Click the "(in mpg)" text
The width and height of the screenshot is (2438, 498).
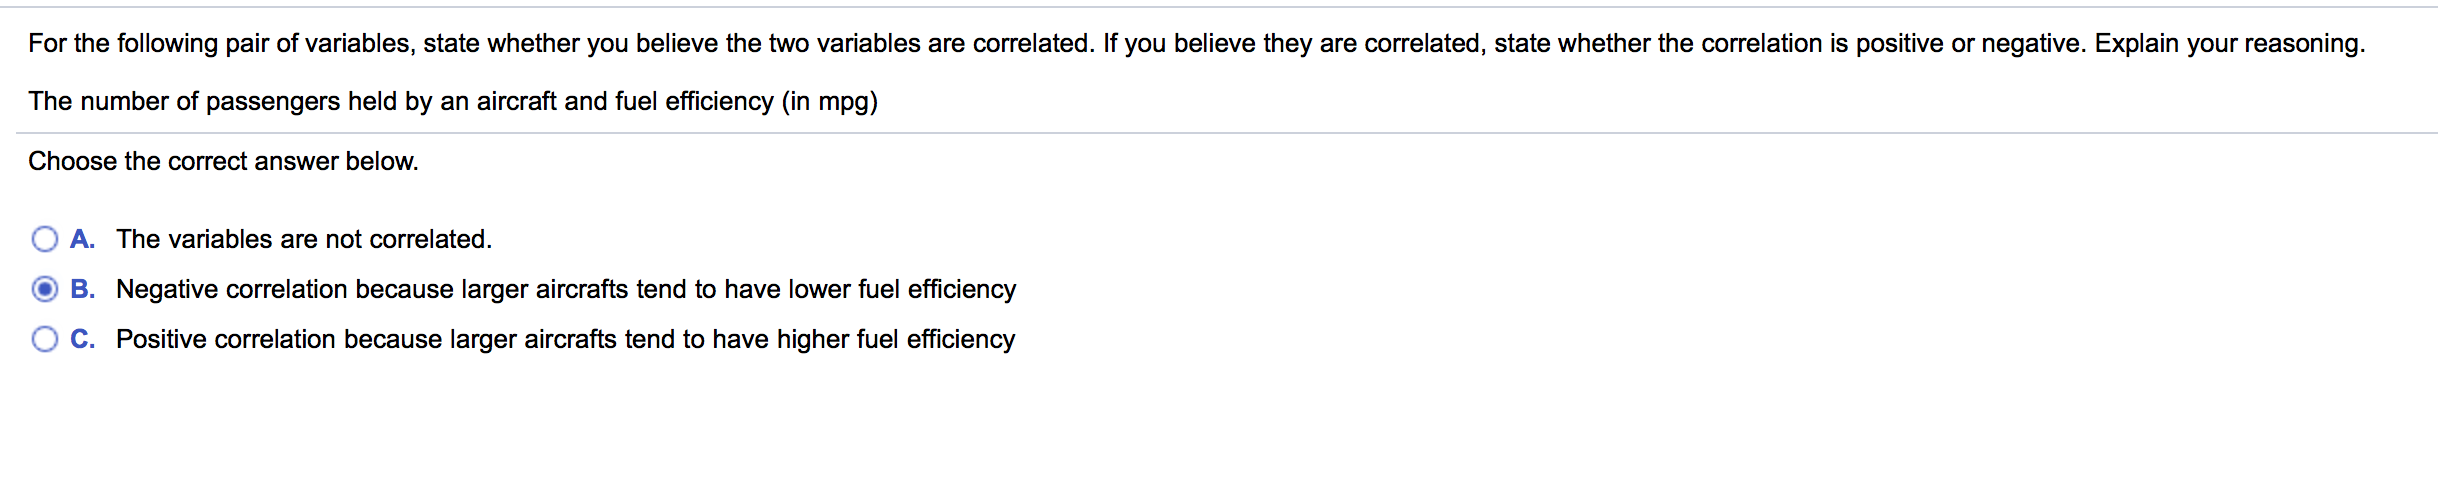830,102
